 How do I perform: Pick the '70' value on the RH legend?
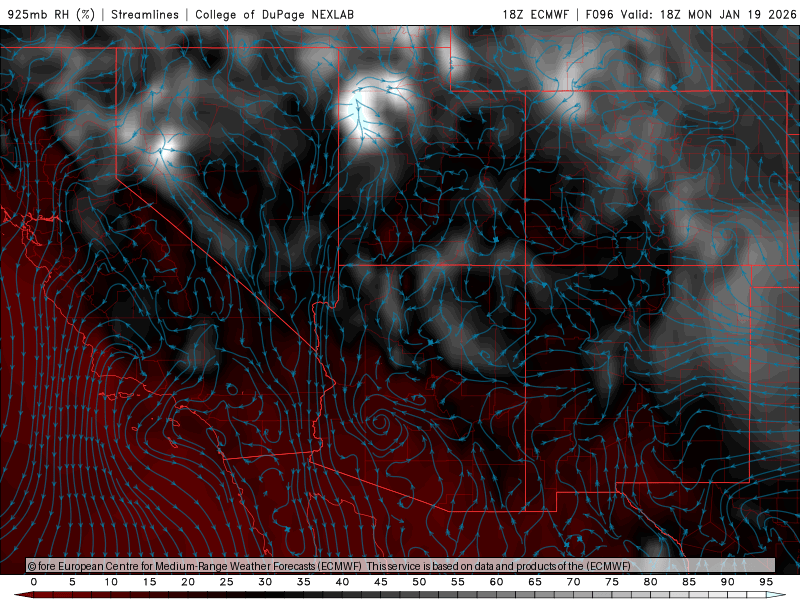(x=573, y=582)
